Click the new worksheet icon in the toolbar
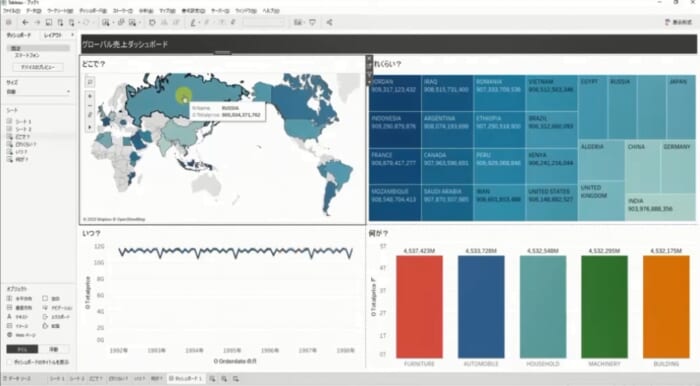This screenshot has width=700, height=386. pos(105,22)
